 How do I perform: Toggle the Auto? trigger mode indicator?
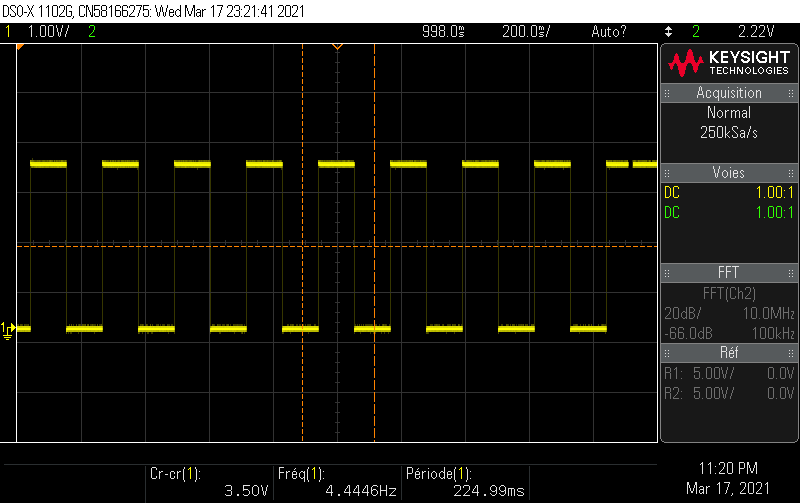coord(609,32)
